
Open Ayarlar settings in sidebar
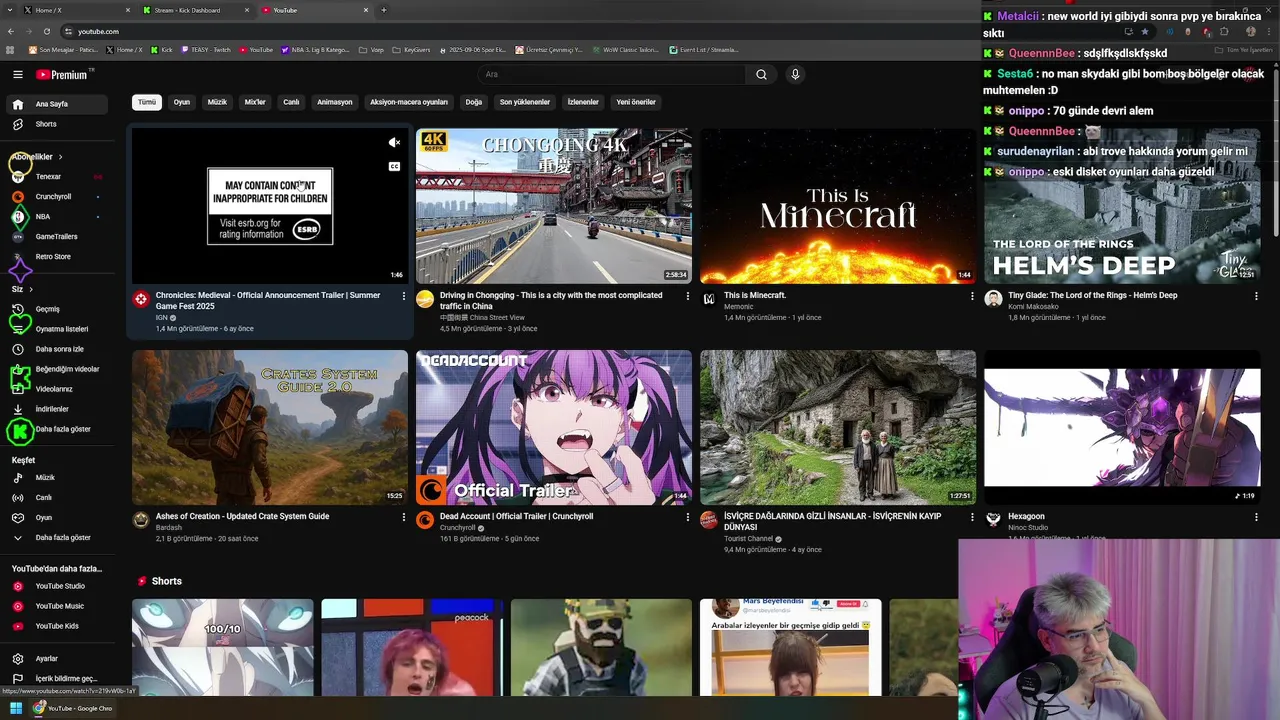point(58,659)
